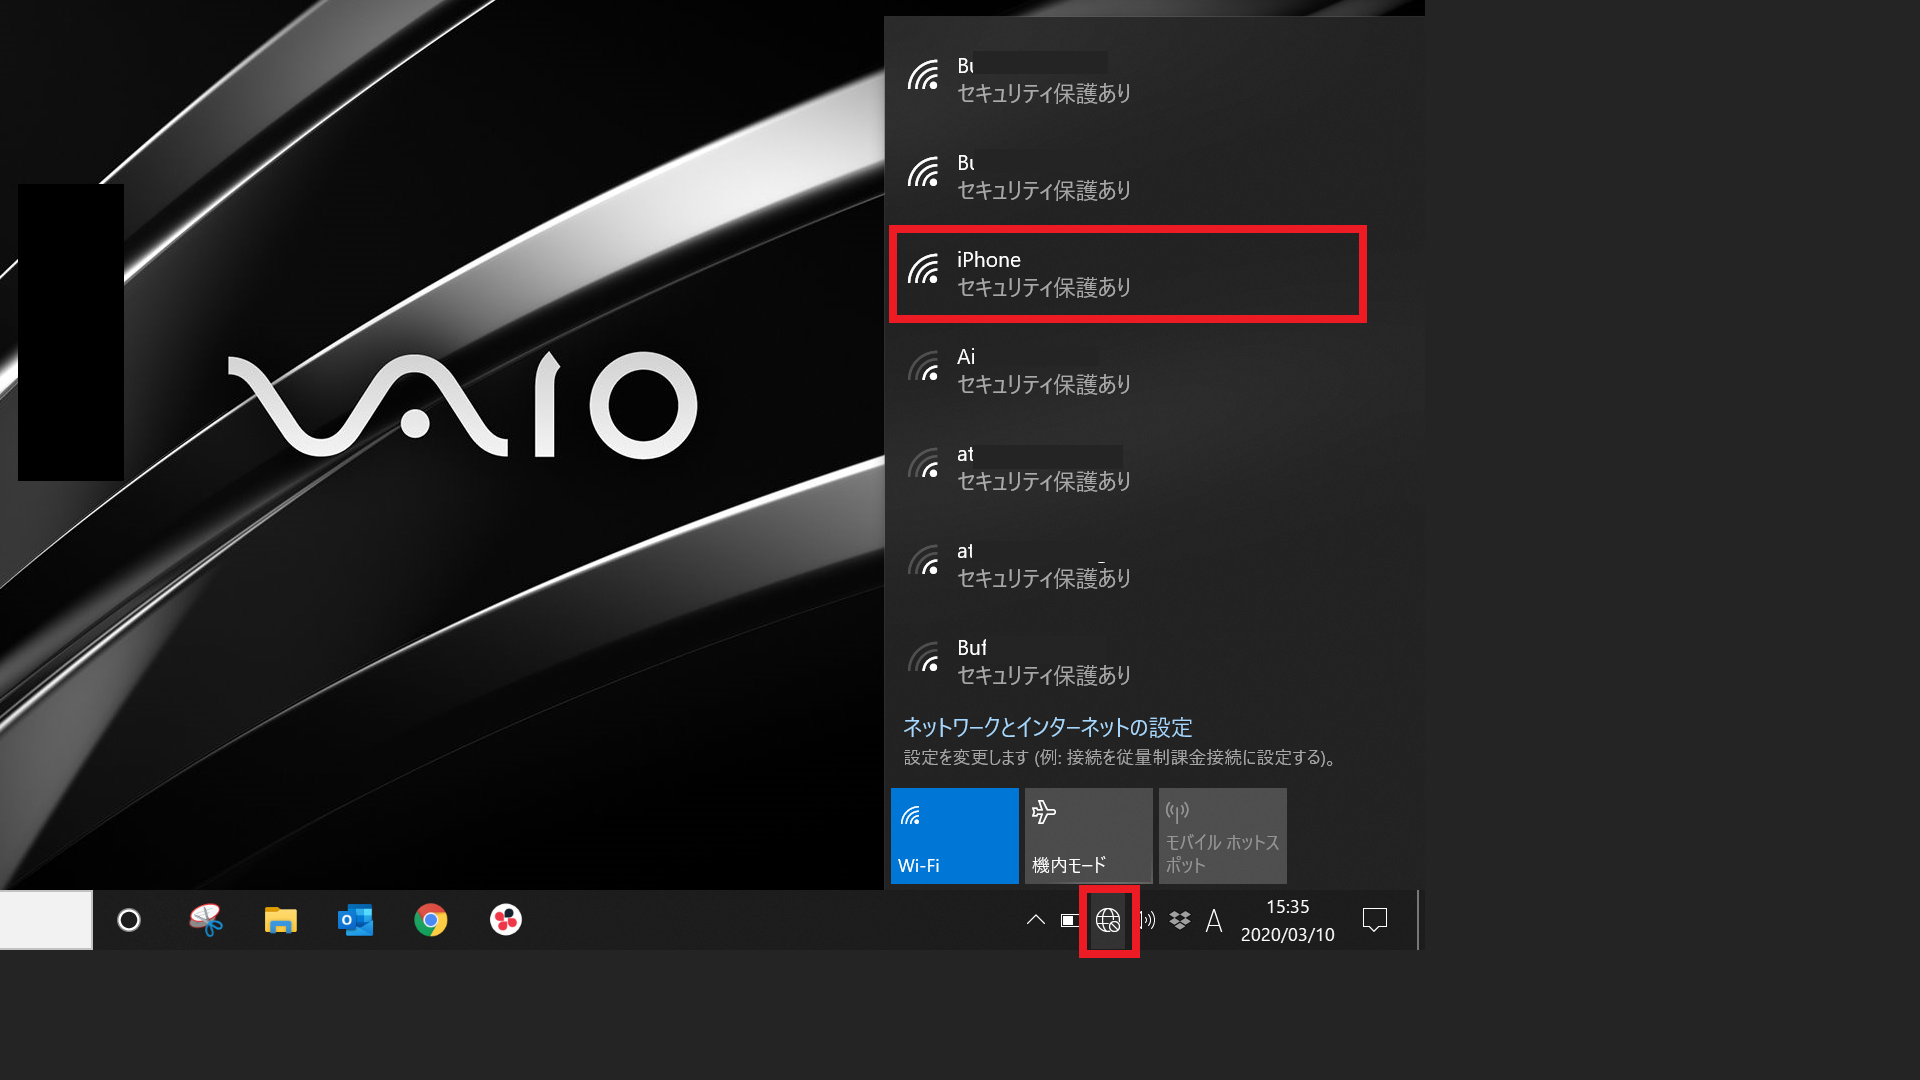Open the Snipping tool taskbar icon
Screen dimensions: 1920x1080
[206, 920]
